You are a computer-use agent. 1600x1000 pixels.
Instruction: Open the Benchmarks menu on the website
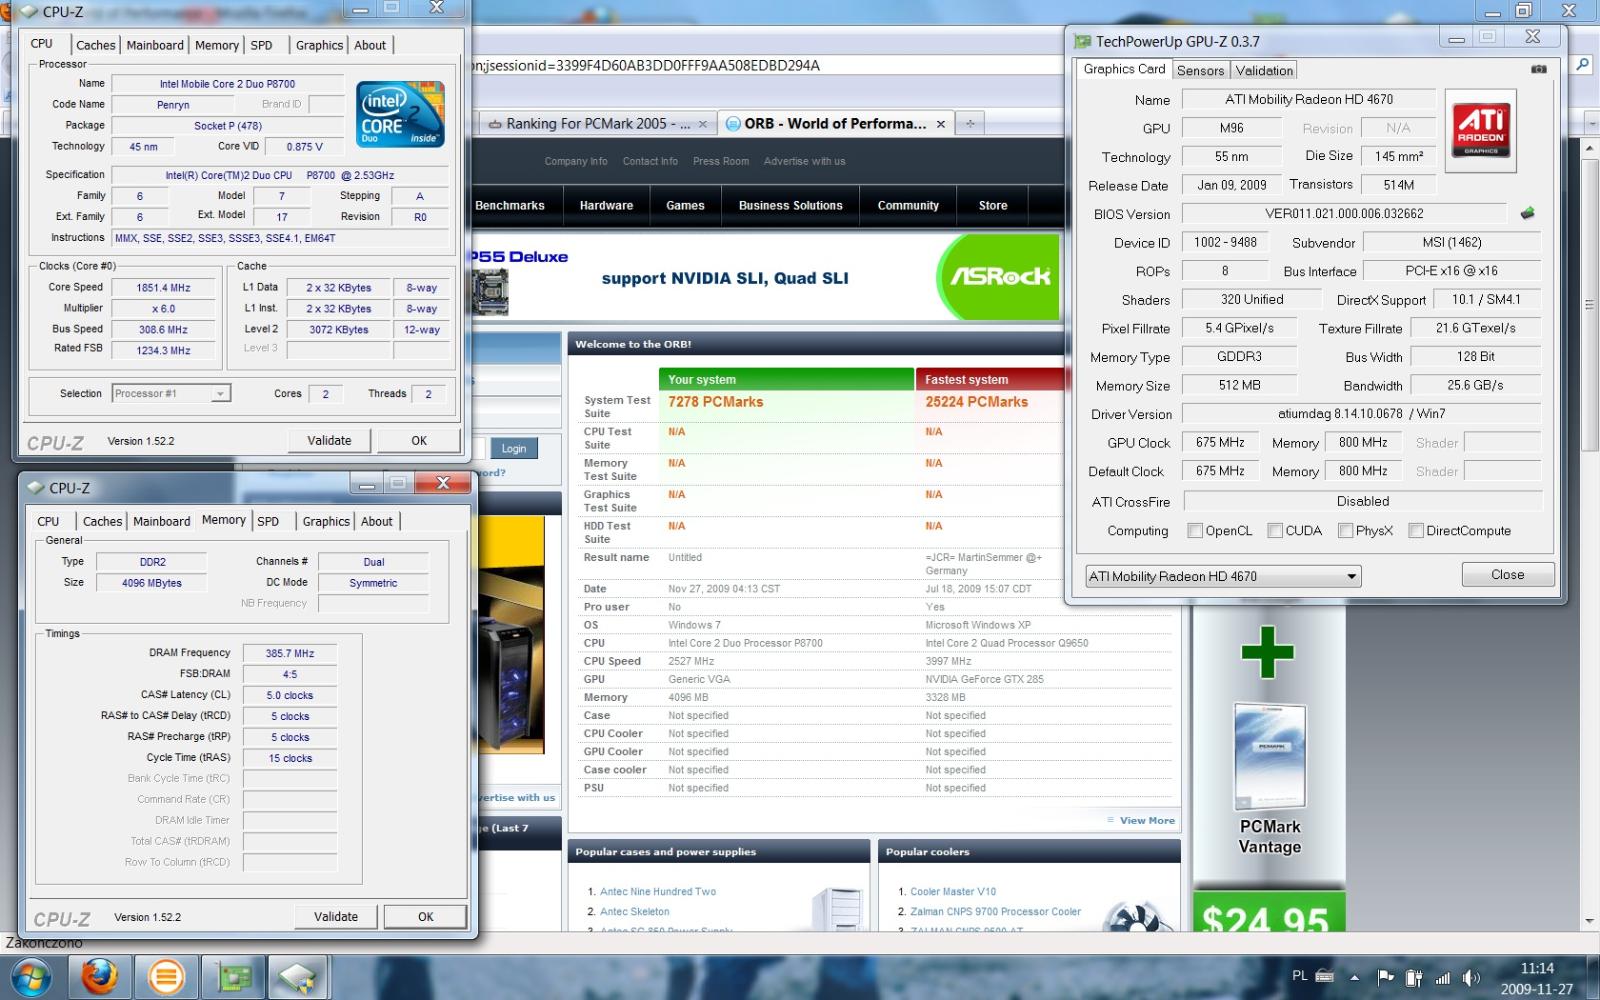pyautogui.click(x=510, y=206)
